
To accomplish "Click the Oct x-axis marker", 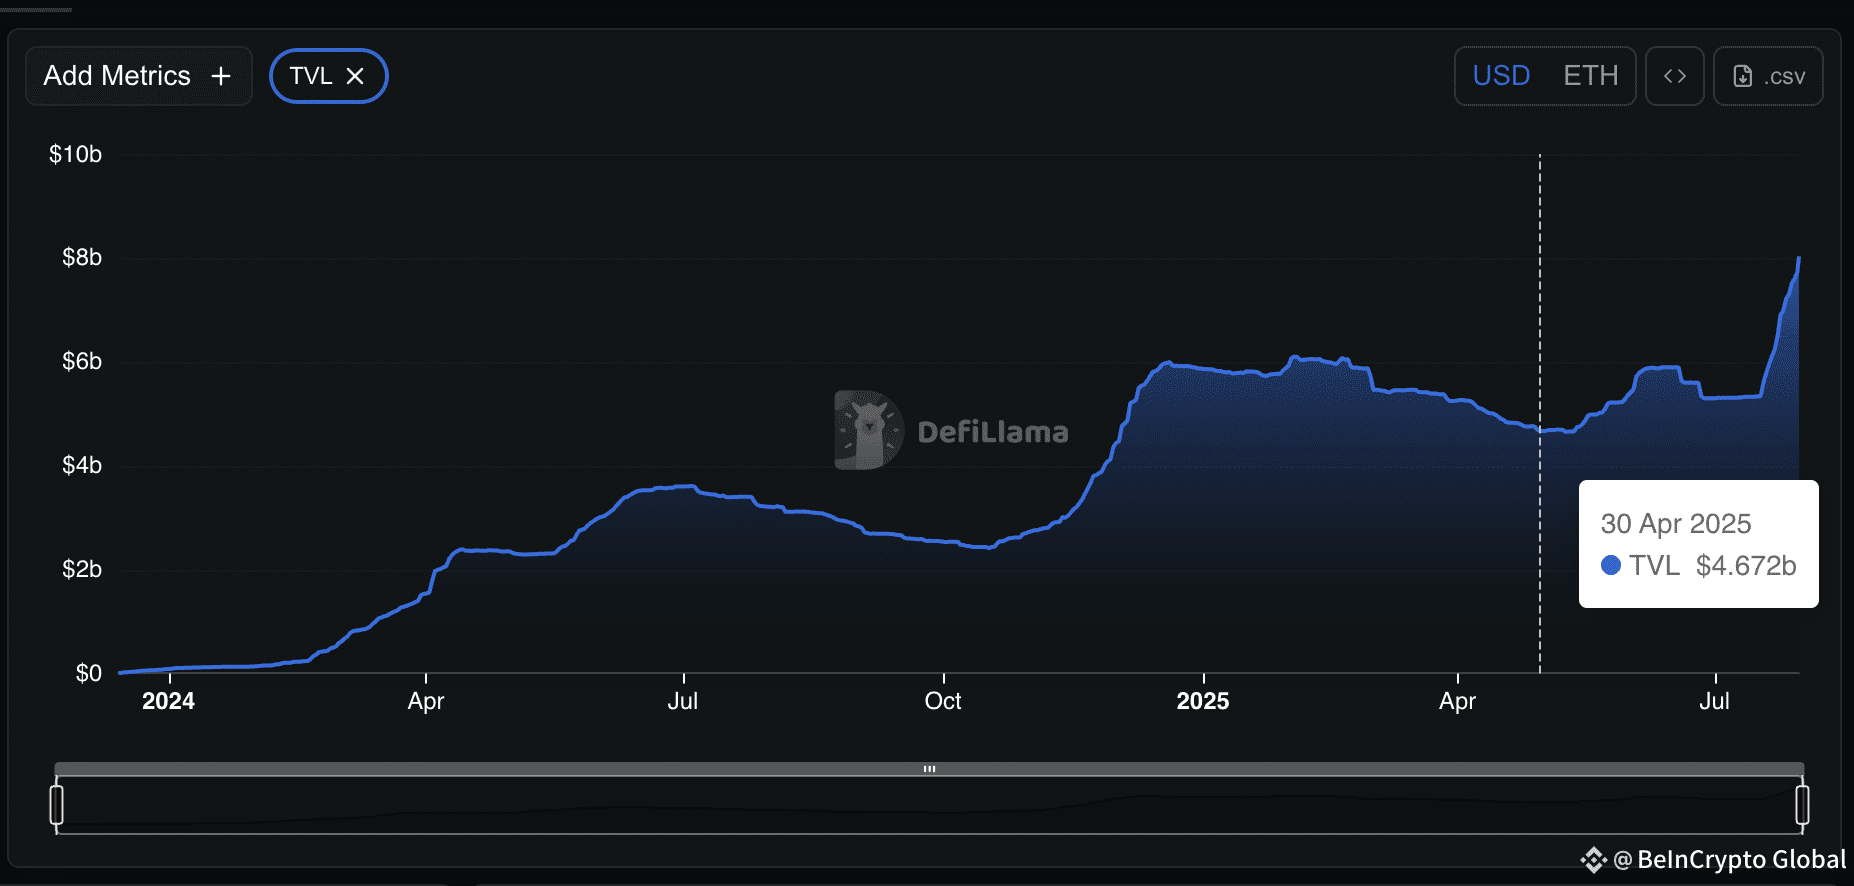I will click(x=943, y=701).
